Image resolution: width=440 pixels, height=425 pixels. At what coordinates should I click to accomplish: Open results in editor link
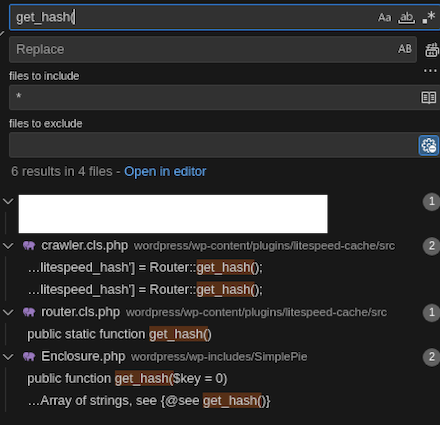[x=165, y=171]
